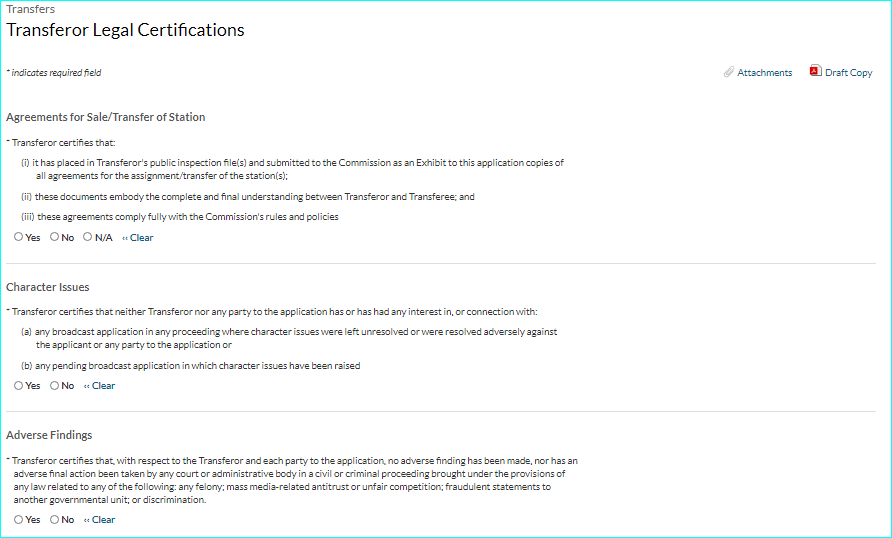Select No under Character Issues
This screenshot has height=538, width=892.
tap(55, 386)
